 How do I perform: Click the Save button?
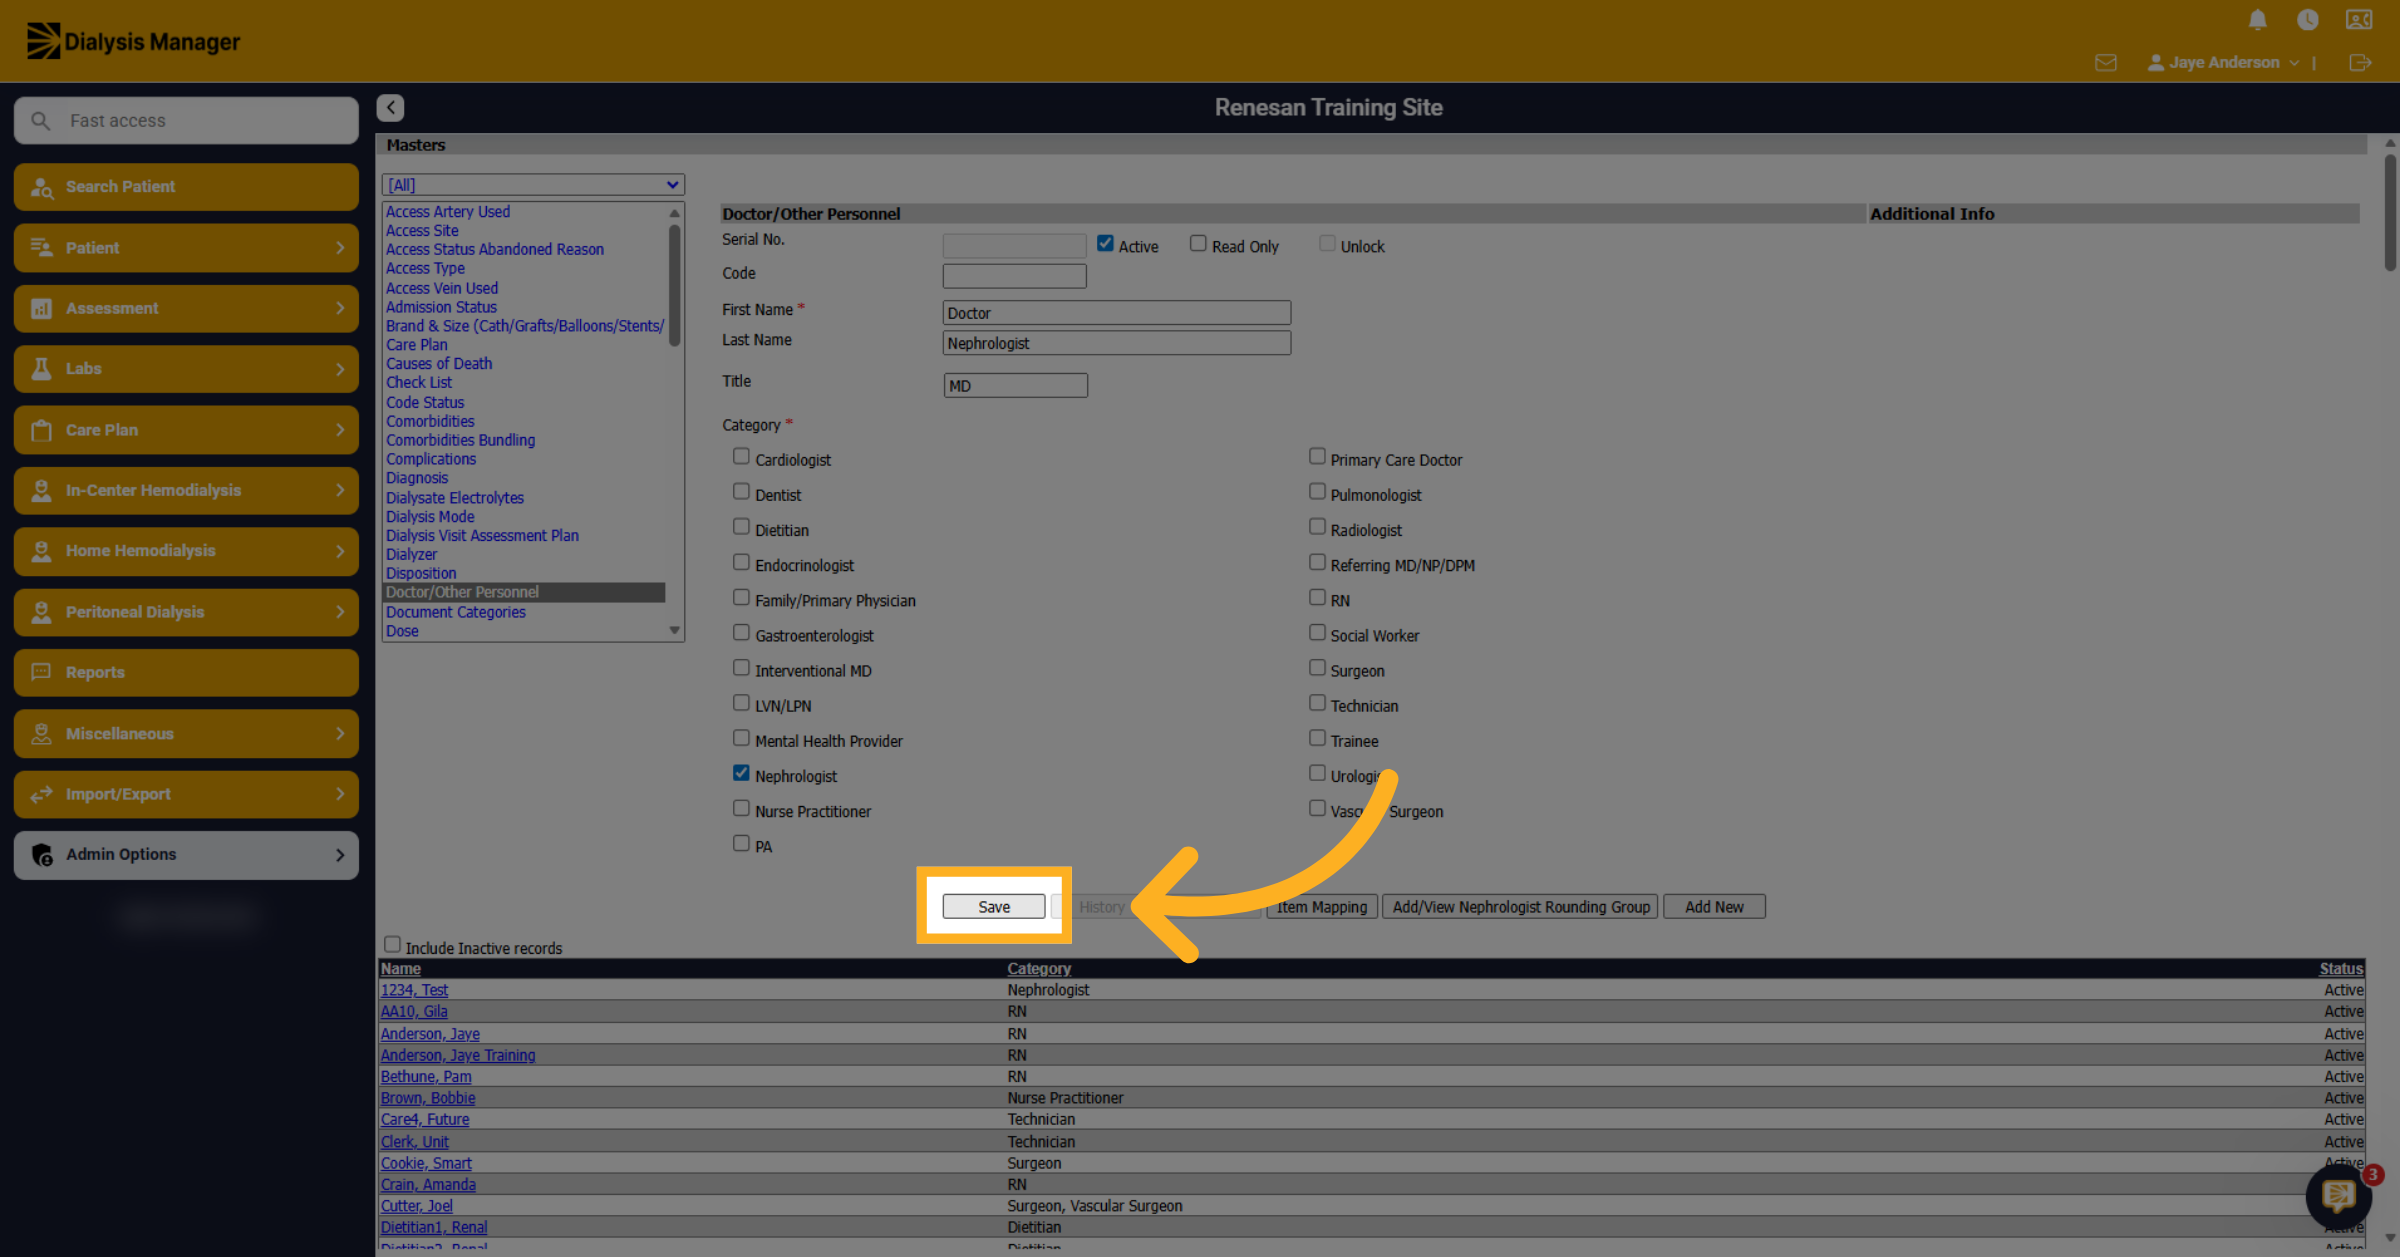tap(994, 907)
